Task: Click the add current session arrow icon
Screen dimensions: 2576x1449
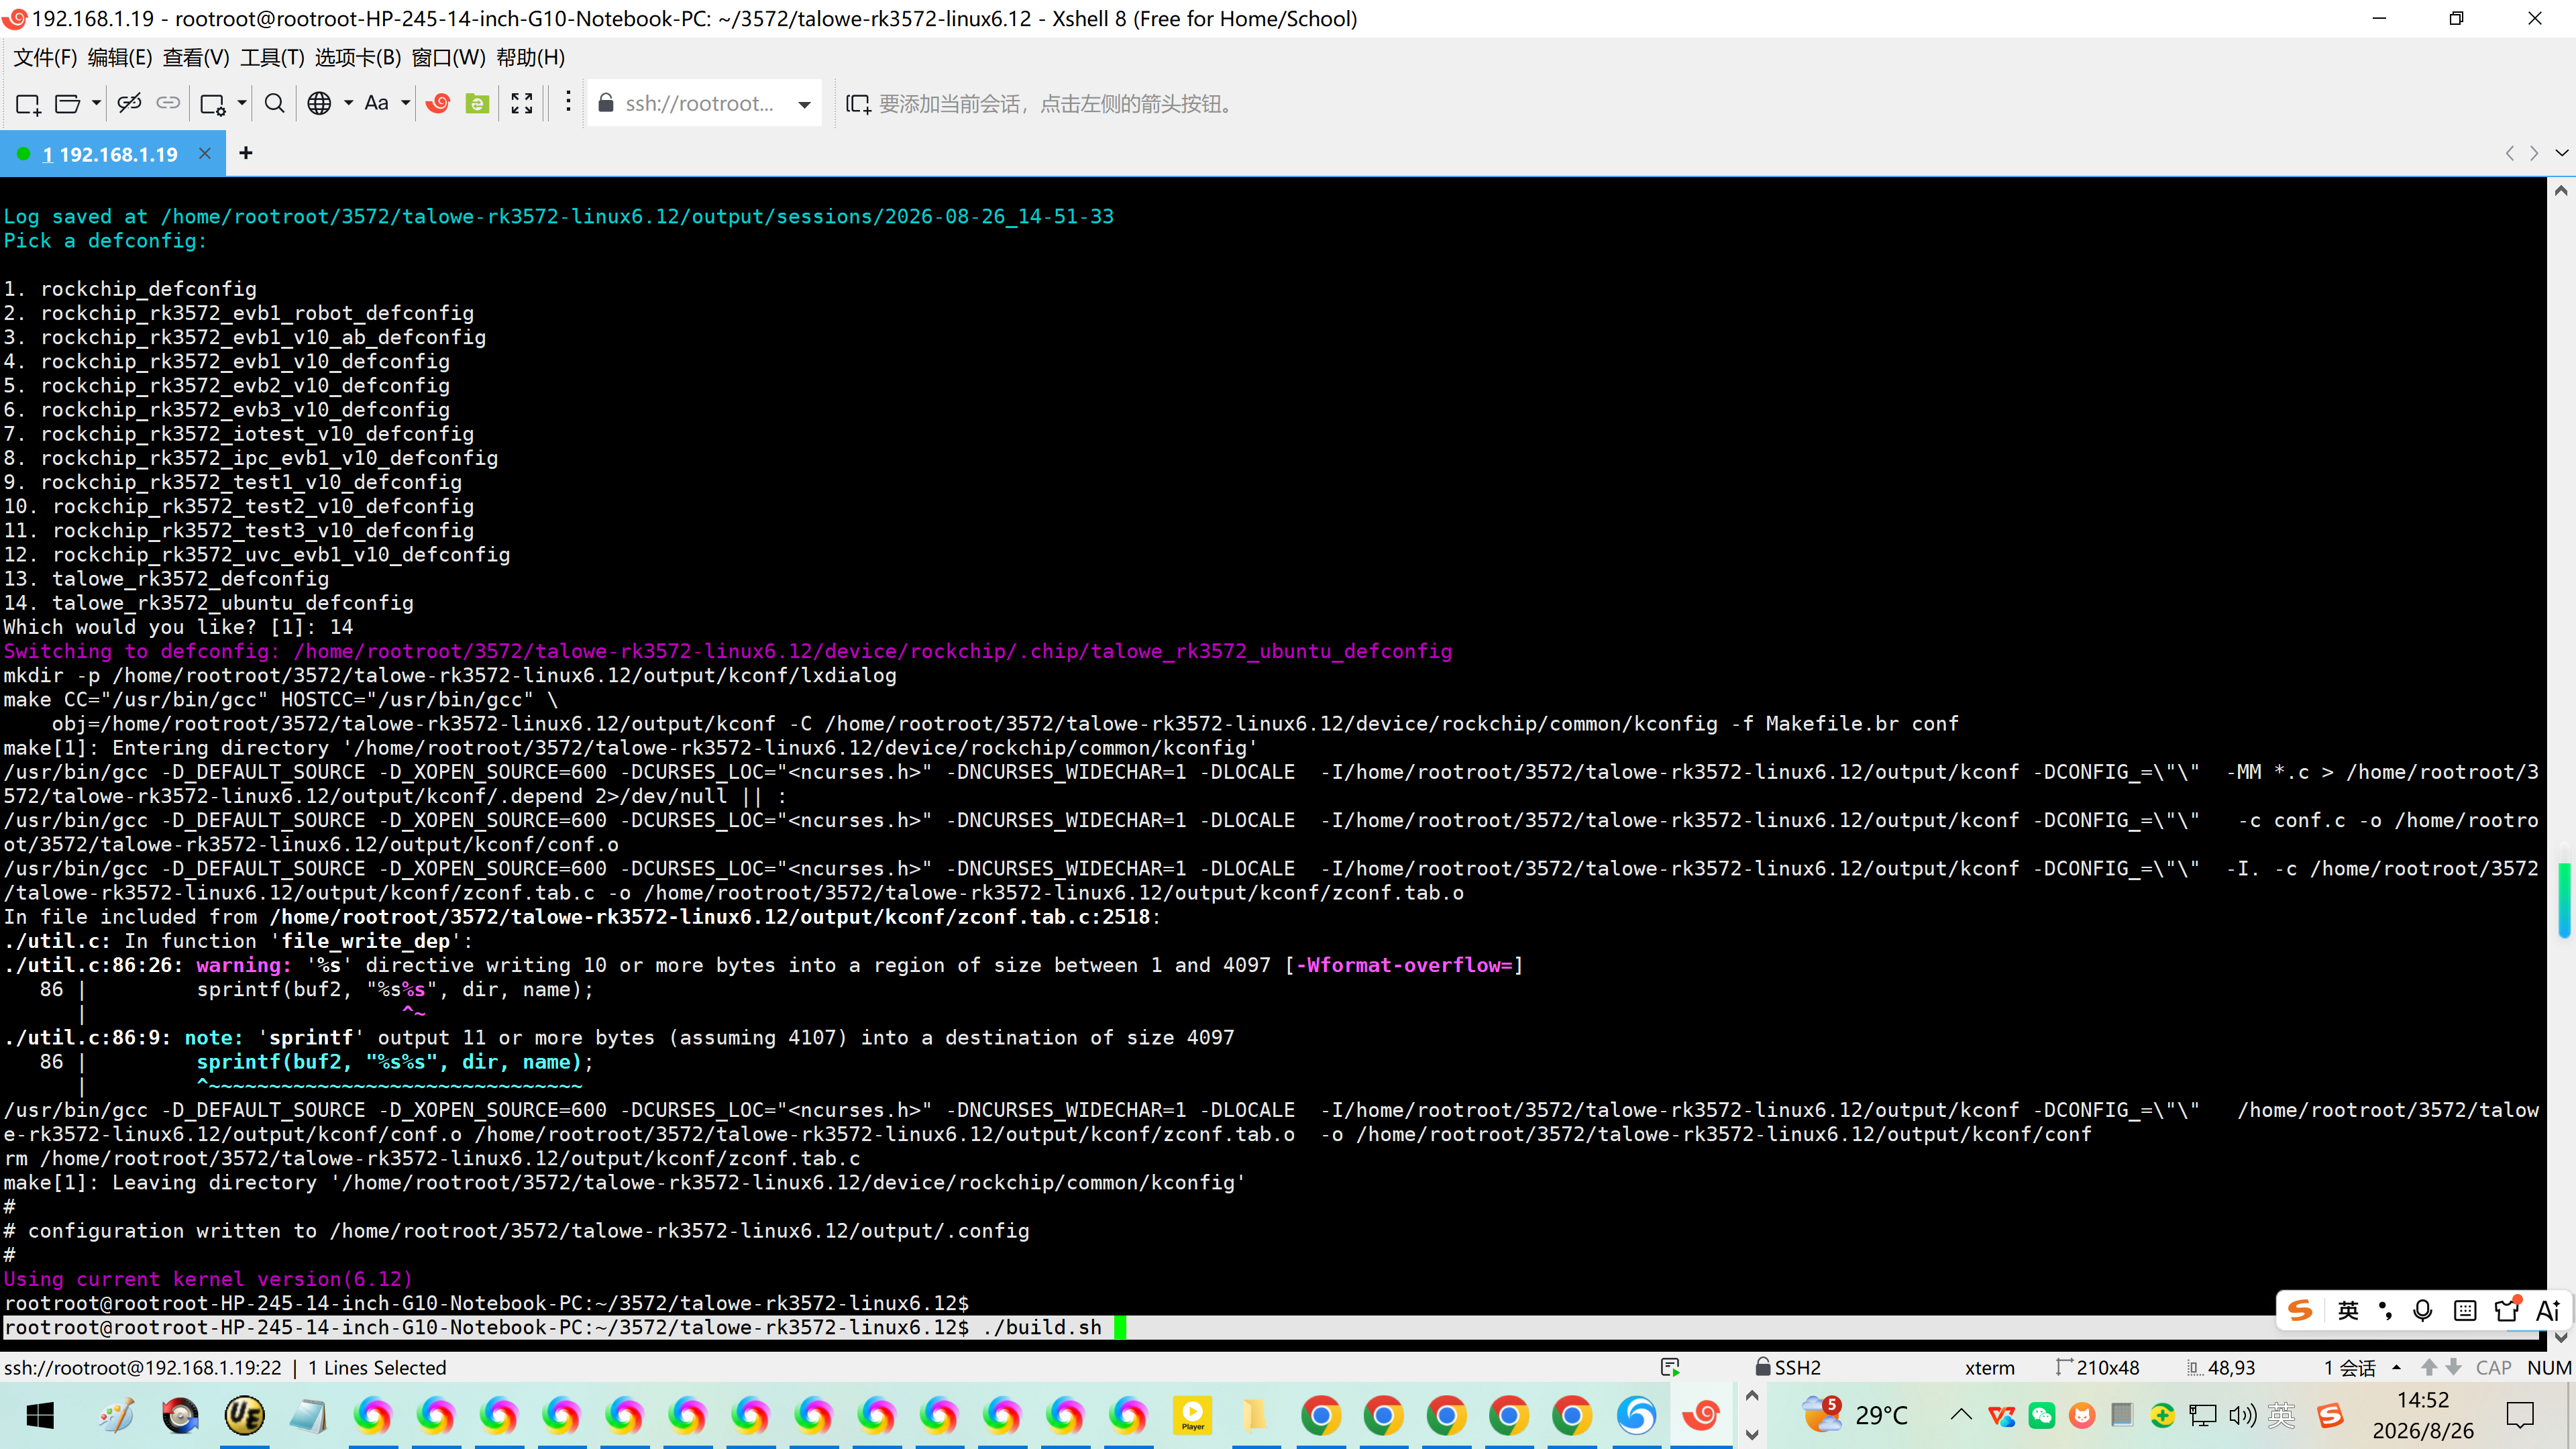Action: coord(858,104)
